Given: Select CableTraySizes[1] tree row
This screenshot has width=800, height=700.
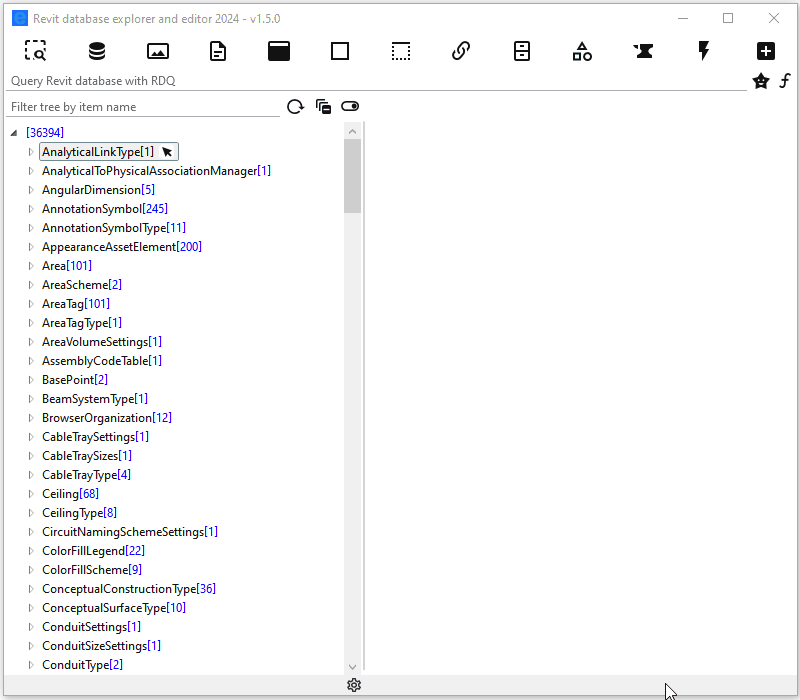Looking at the screenshot, I should (87, 456).
